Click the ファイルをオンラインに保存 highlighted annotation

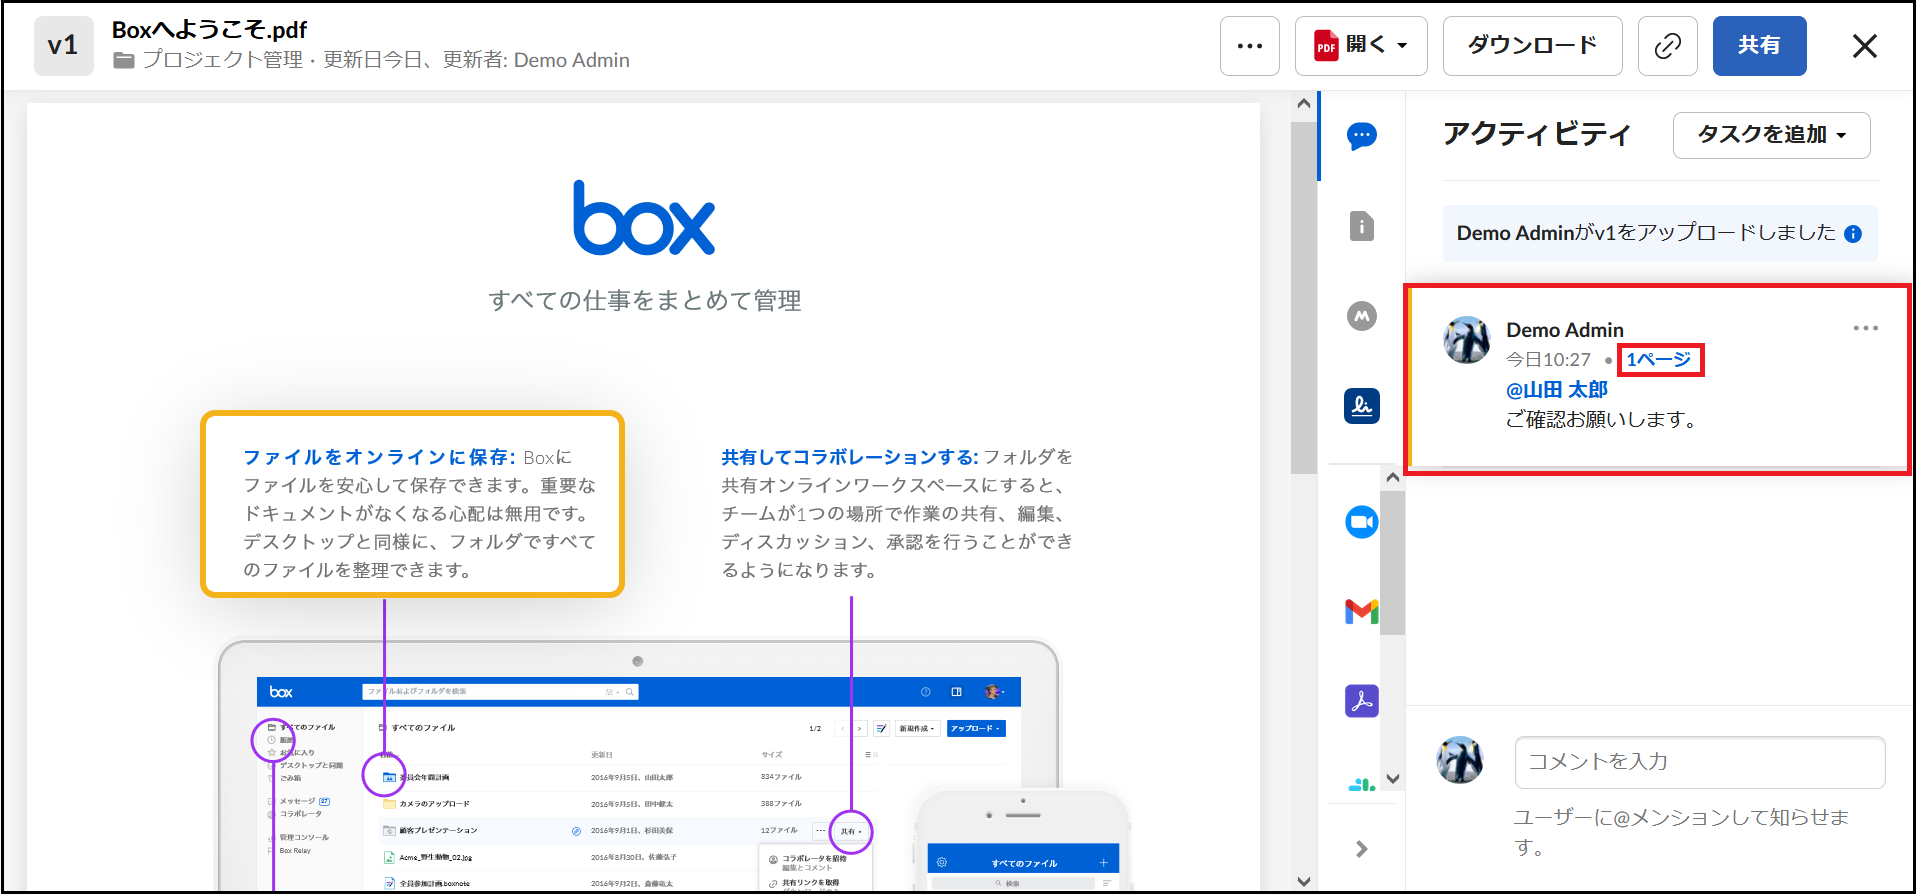tap(412, 504)
